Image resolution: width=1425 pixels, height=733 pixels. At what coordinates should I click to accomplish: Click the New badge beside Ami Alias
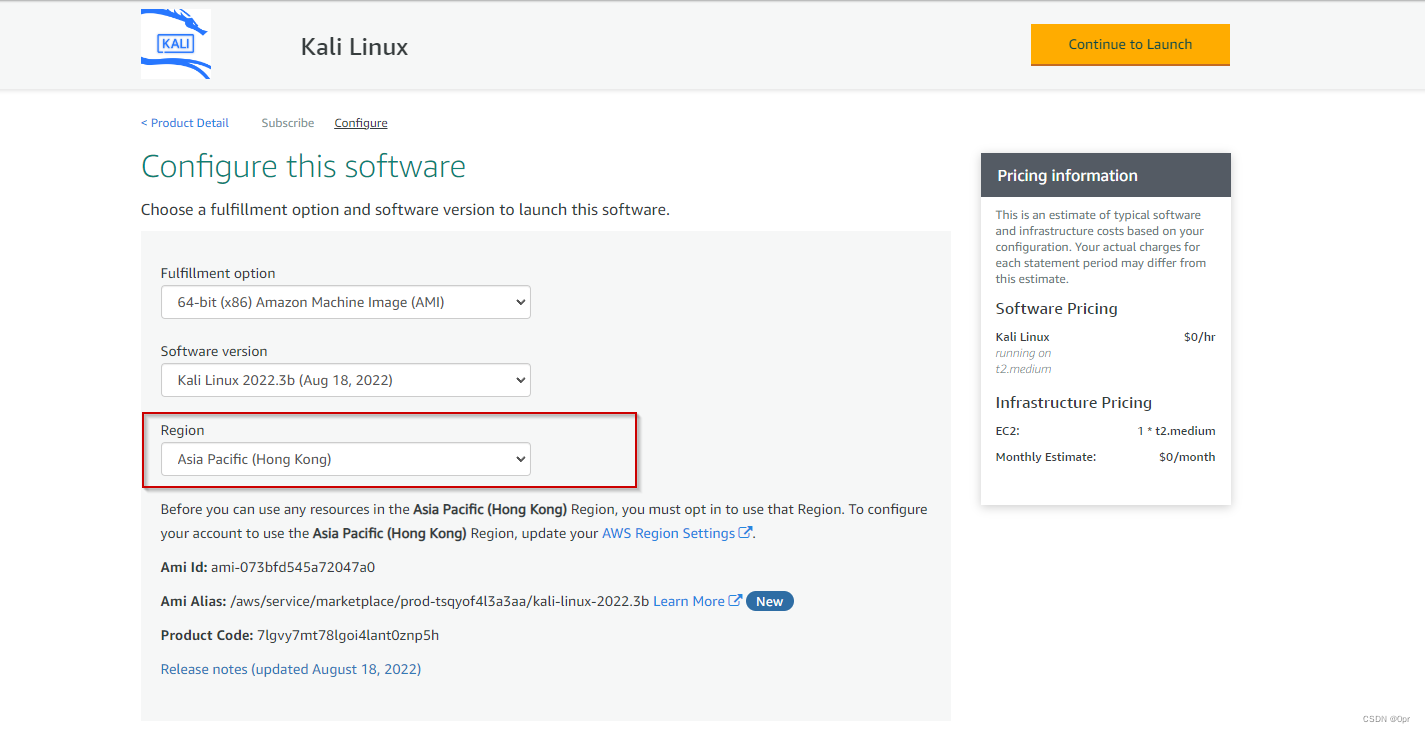(770, 601)
